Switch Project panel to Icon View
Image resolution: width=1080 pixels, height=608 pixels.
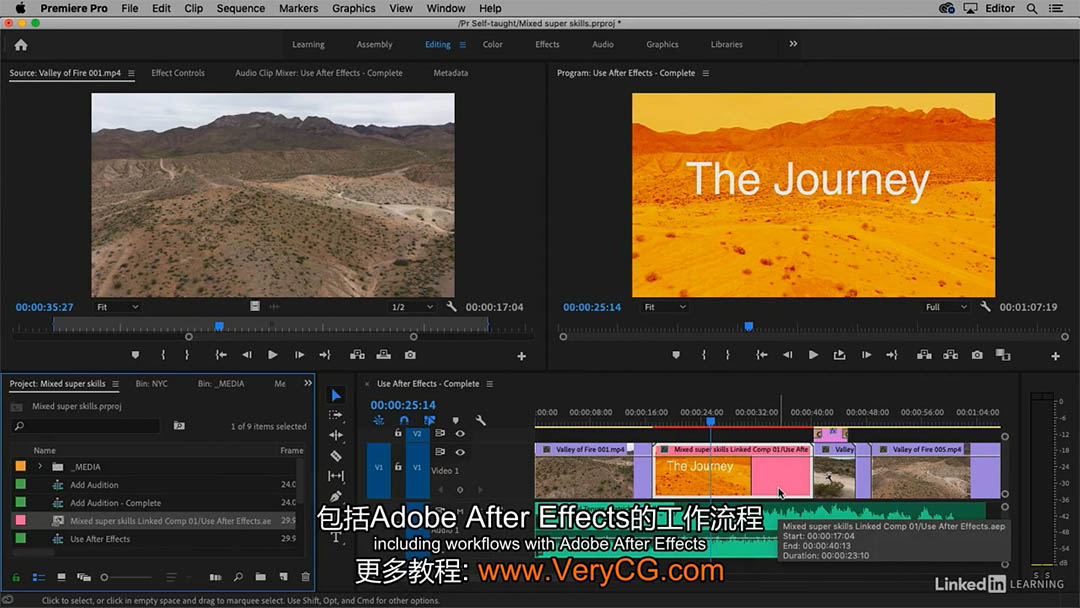(x=61, y=577)
